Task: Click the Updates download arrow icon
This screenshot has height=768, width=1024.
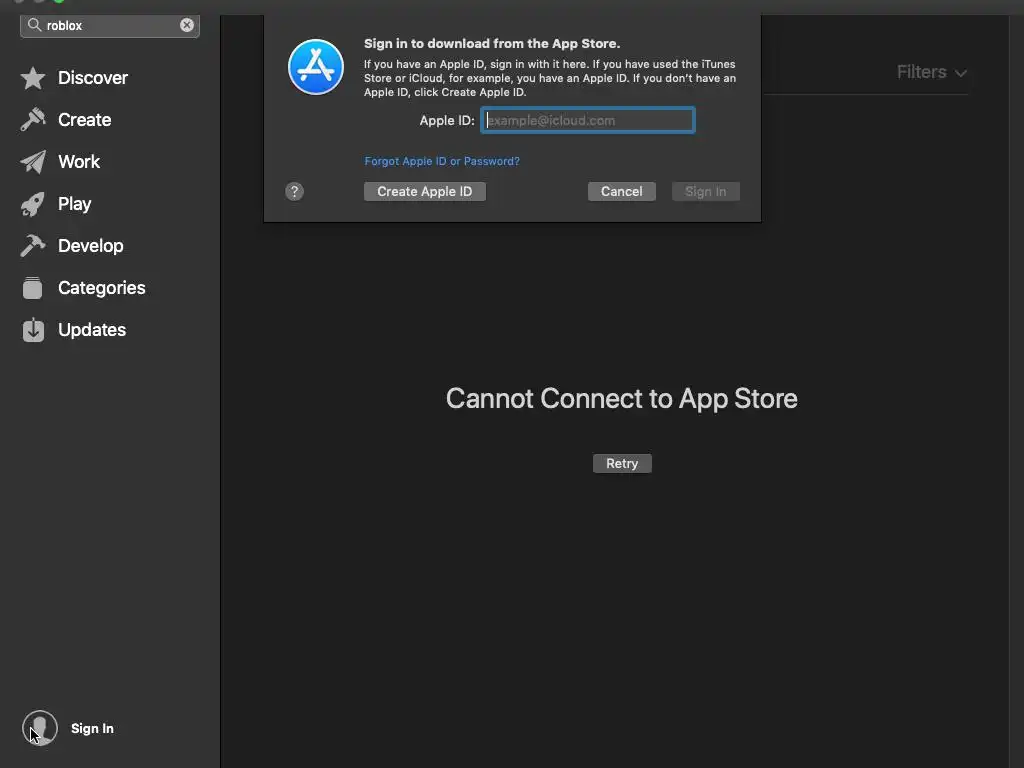Action: (33, 330)
